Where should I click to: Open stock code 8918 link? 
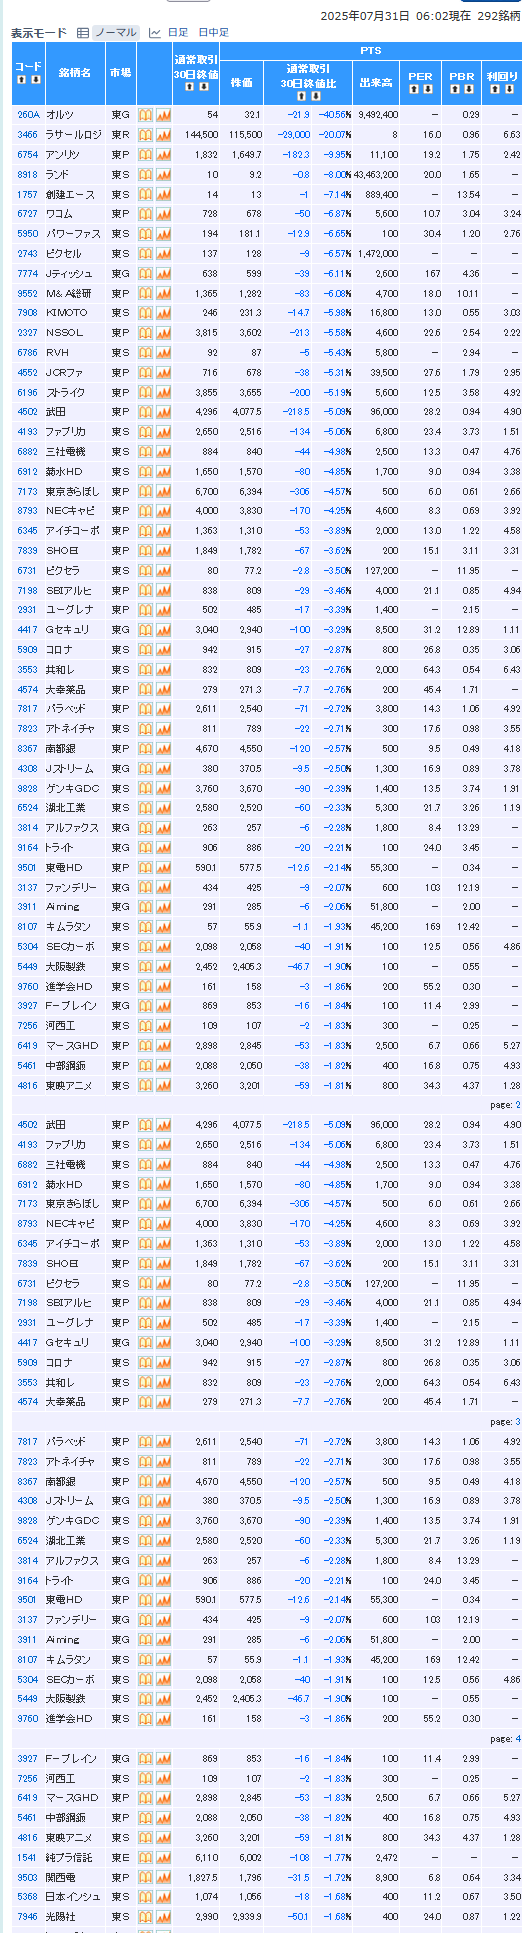click(27, 174)
